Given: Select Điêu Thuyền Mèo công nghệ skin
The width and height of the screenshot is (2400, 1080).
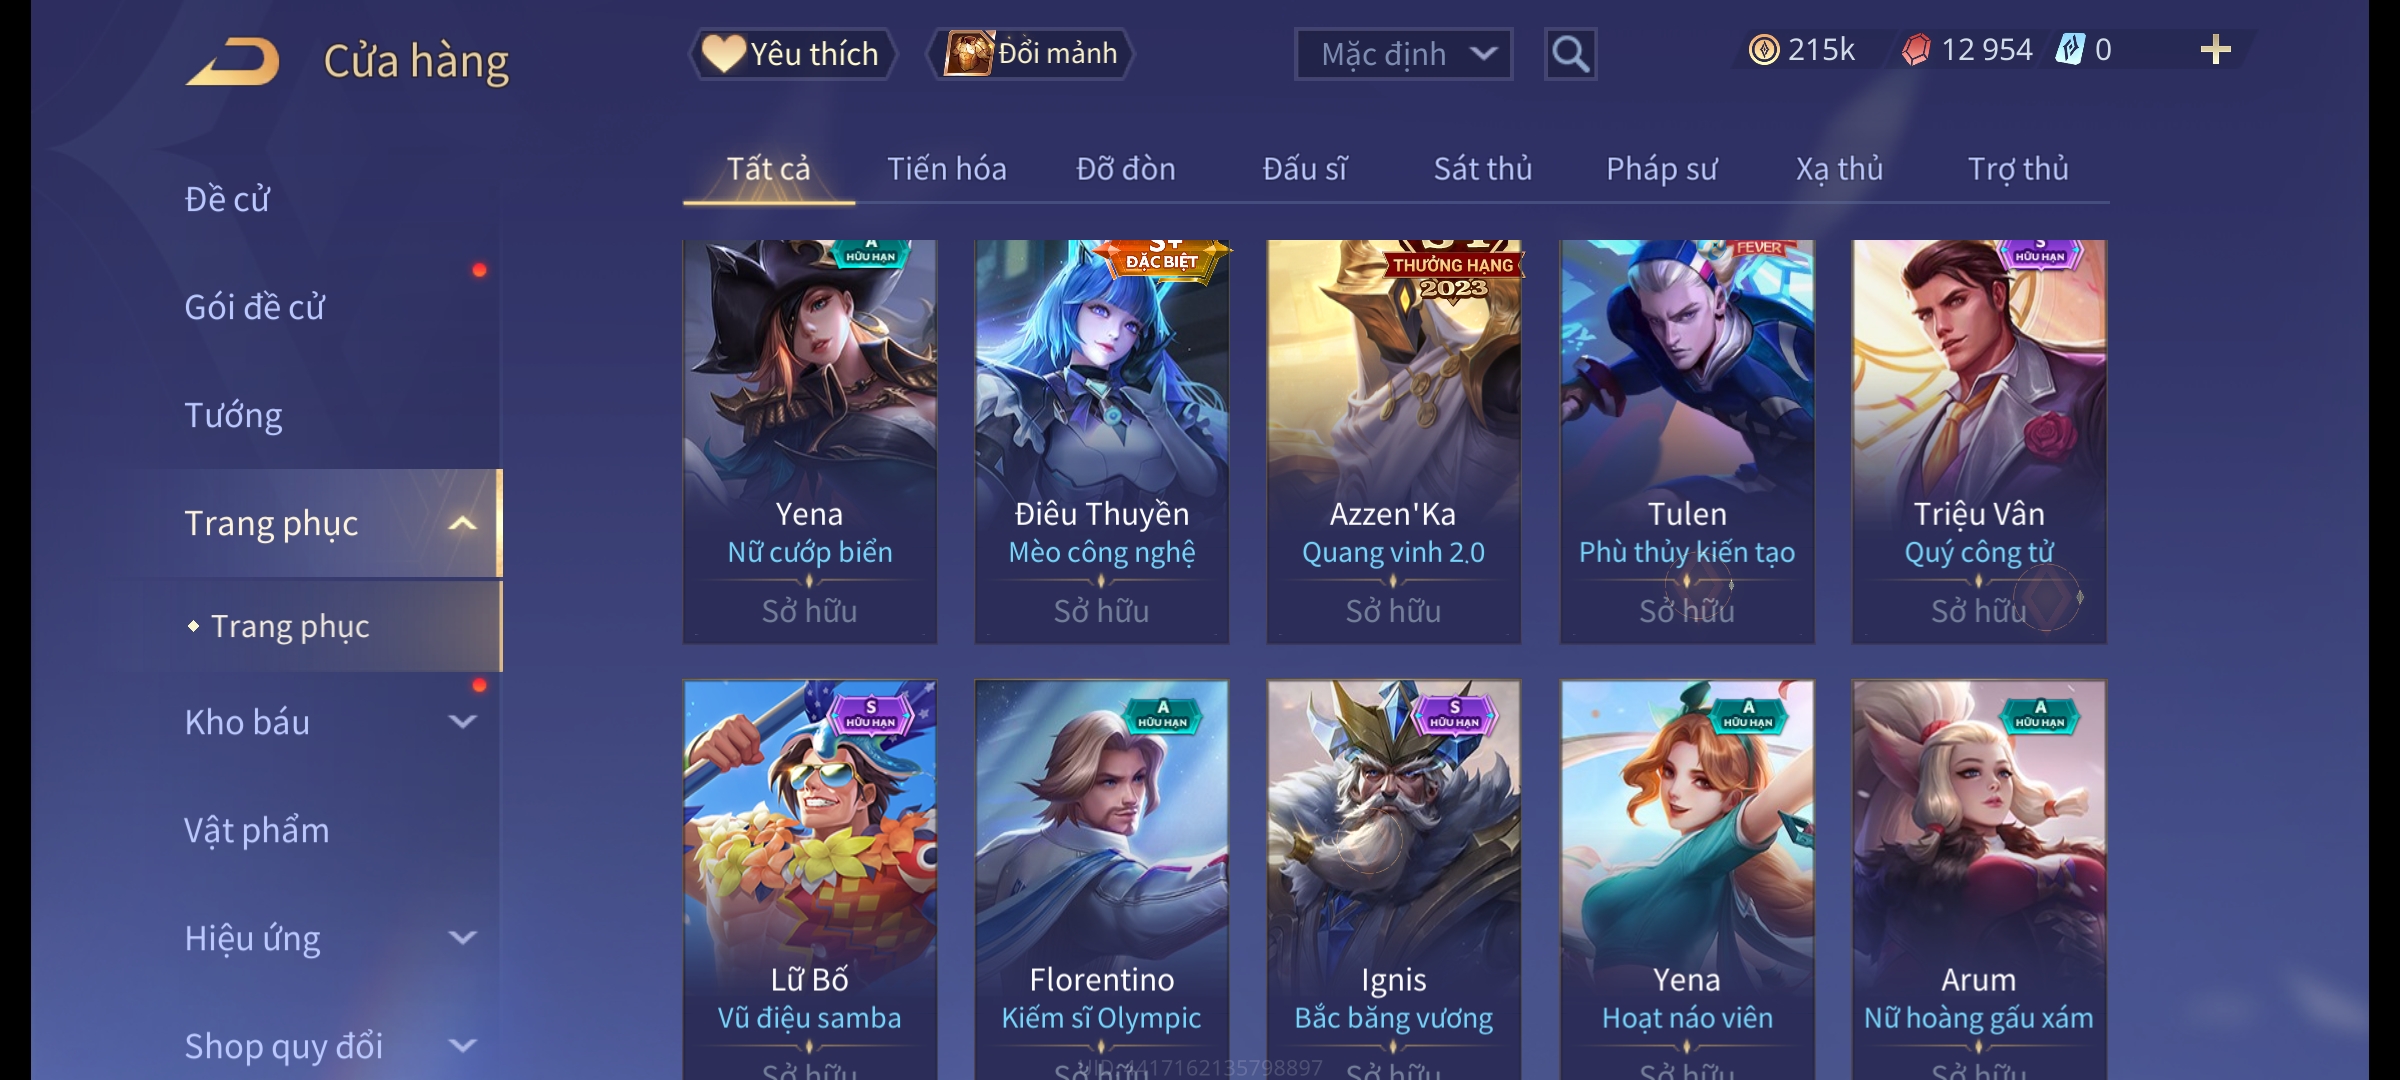Looking at the screenshot, I should tap(1102, 441).
